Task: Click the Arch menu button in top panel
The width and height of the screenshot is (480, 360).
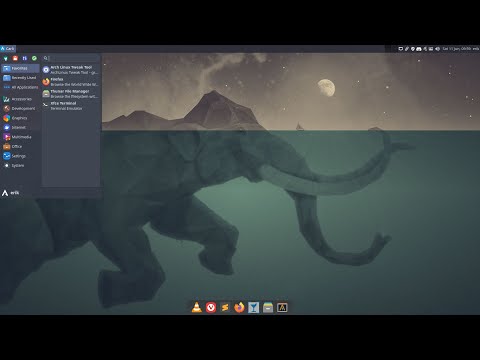Action: [x=8, y=49]
